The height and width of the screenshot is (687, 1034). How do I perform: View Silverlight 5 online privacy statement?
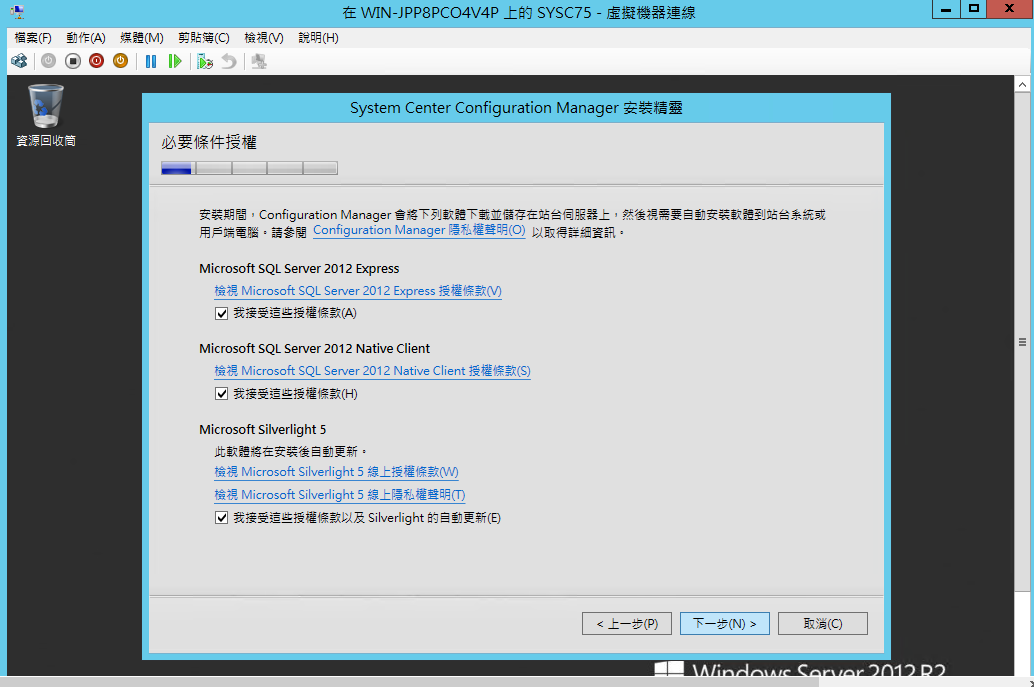[340, 494]
